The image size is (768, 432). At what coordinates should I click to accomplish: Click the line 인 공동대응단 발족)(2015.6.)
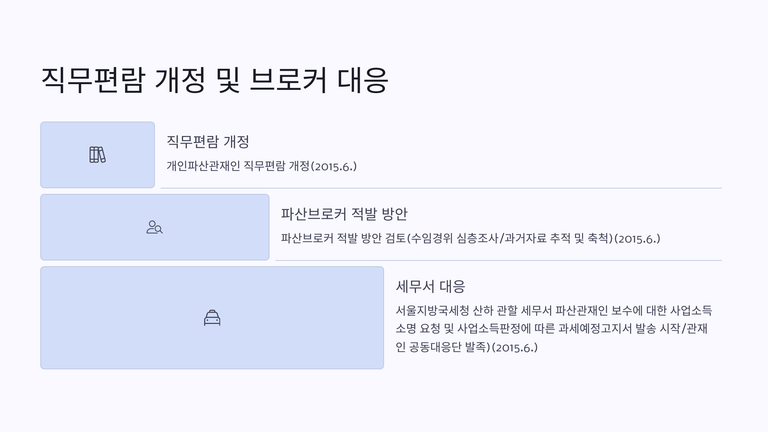(467, 347)
